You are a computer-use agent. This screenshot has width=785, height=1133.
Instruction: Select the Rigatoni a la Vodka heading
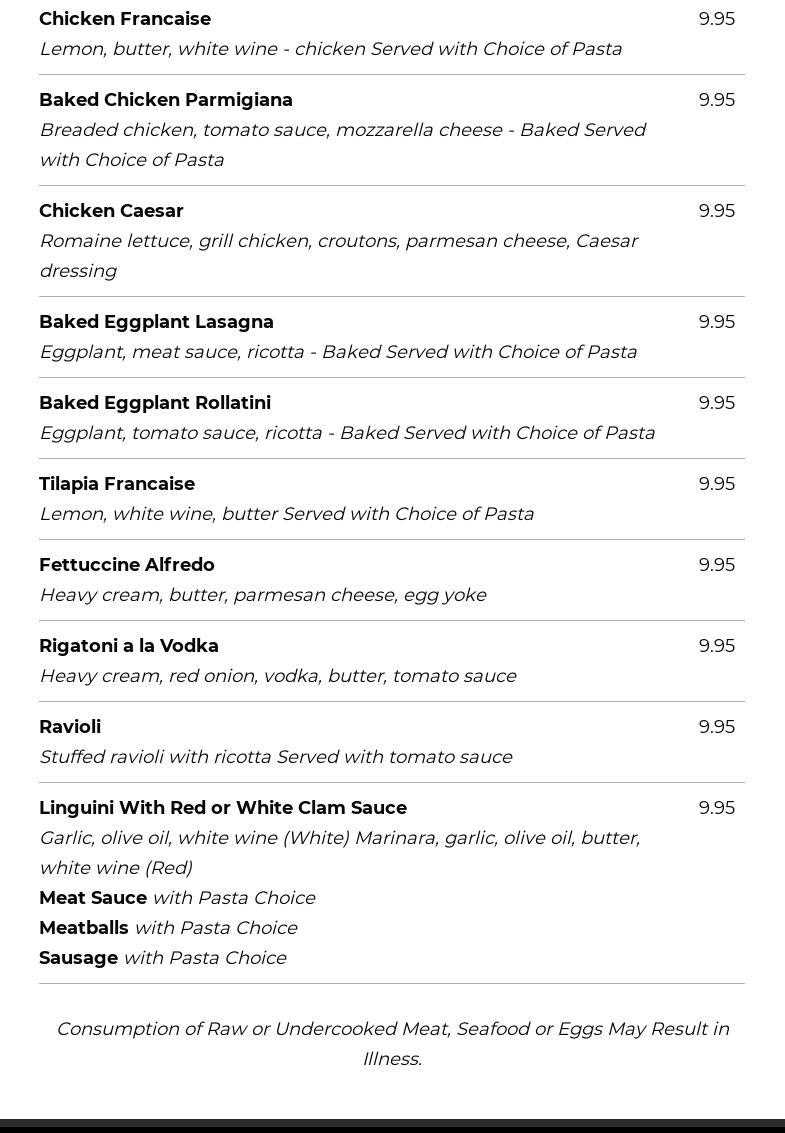[129, 646]
